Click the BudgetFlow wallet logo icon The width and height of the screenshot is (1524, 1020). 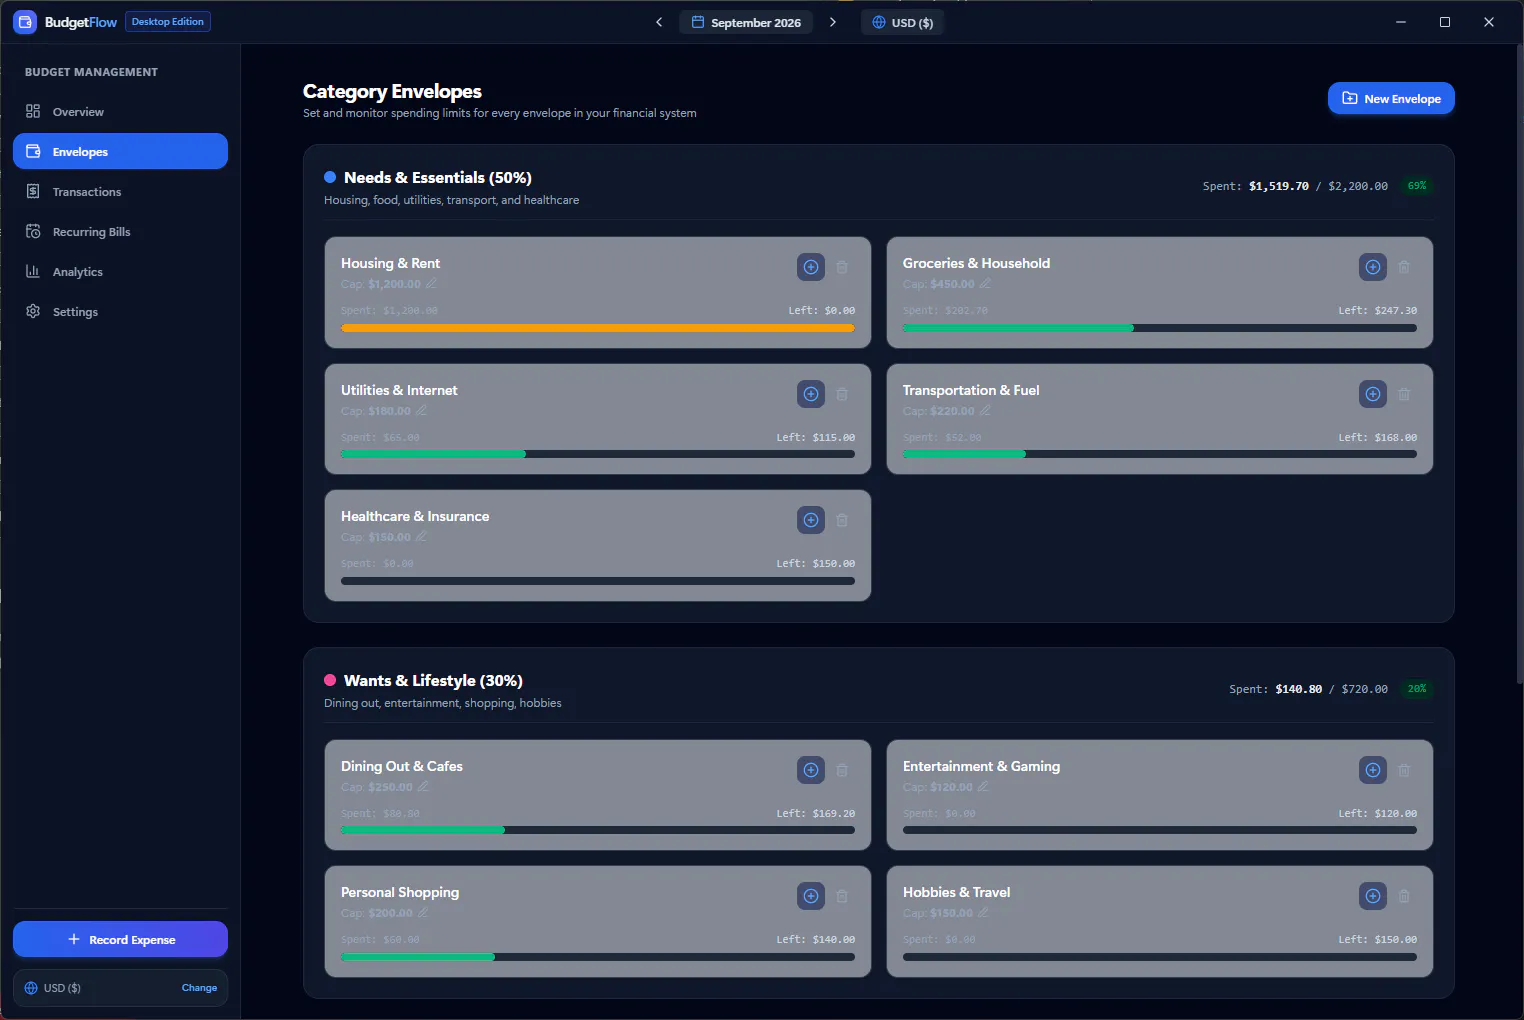click(25, 22)
